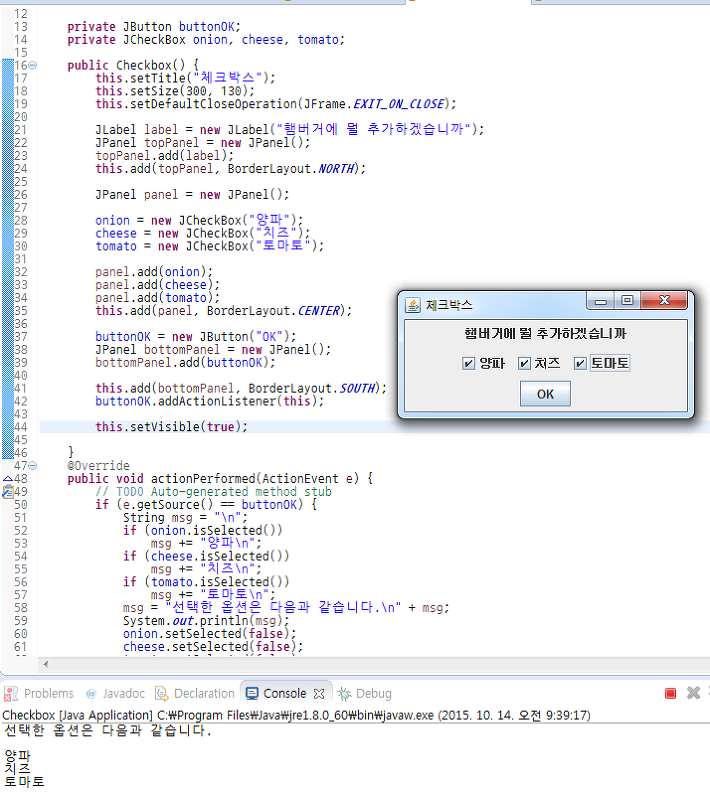This screenshot has width=710, height=804.
Task: Collapse the @Override method fold at line 47
Action: coord(33,466)
